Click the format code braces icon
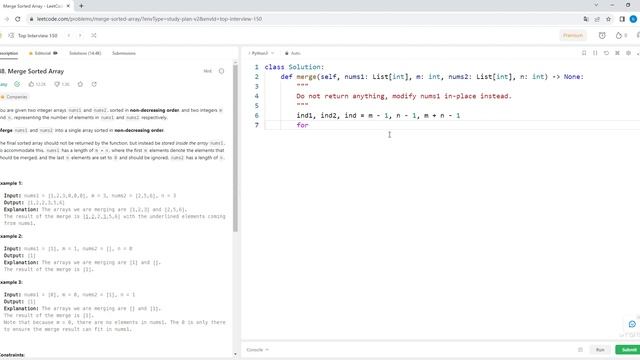Viewport: 640px width, 360px height. coord(595,53)
